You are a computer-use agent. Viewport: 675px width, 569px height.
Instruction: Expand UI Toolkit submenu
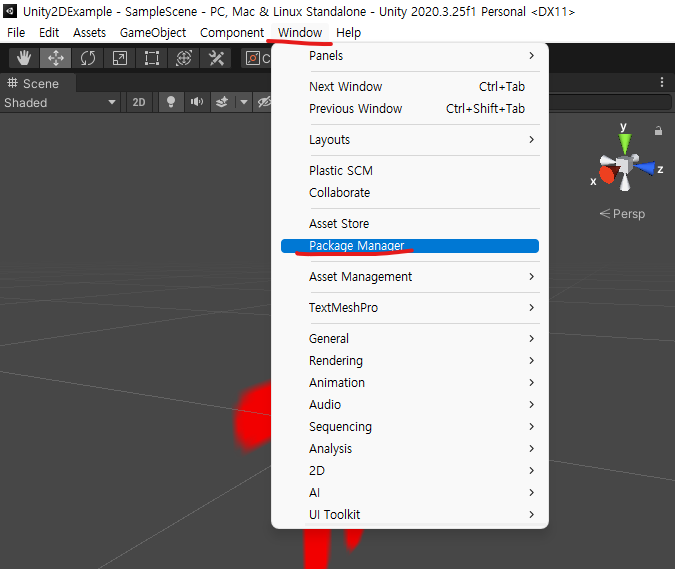click(x=410, y=514)
